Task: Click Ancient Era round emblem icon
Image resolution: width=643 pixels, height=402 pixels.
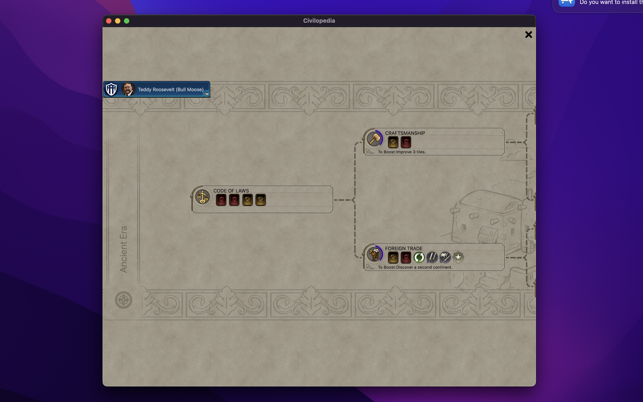Action: click(123, 300)
